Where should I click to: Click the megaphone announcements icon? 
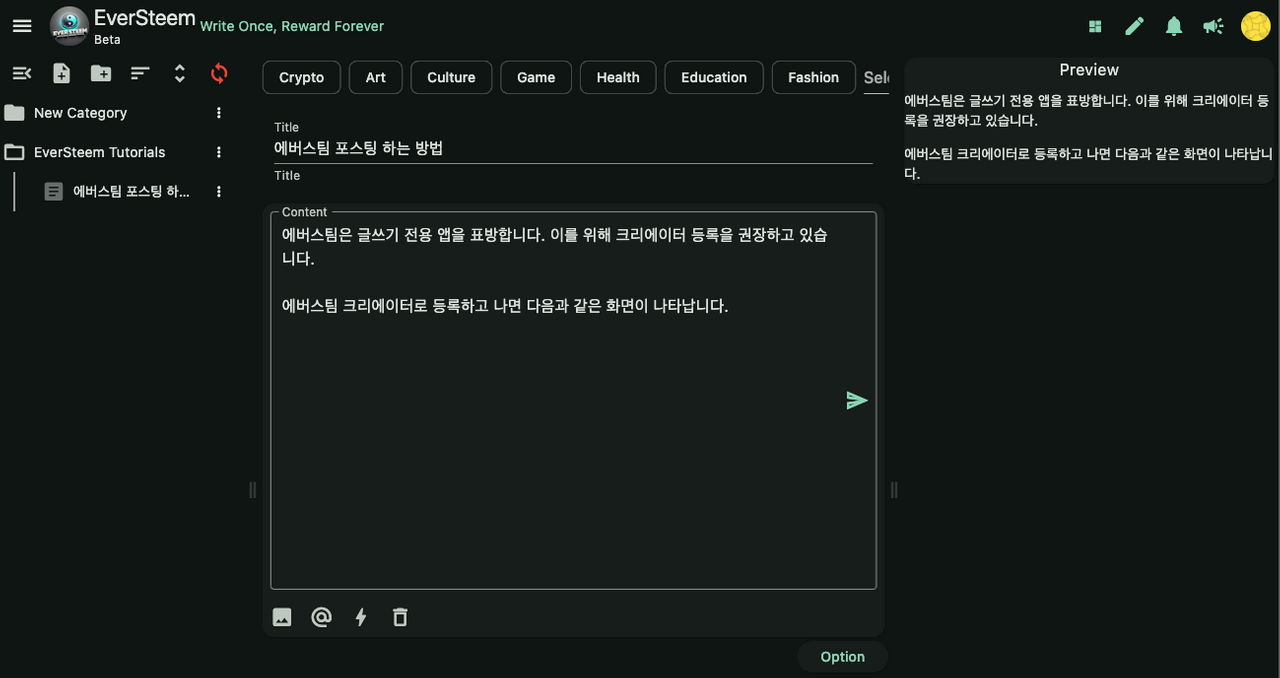[1213, 26]
